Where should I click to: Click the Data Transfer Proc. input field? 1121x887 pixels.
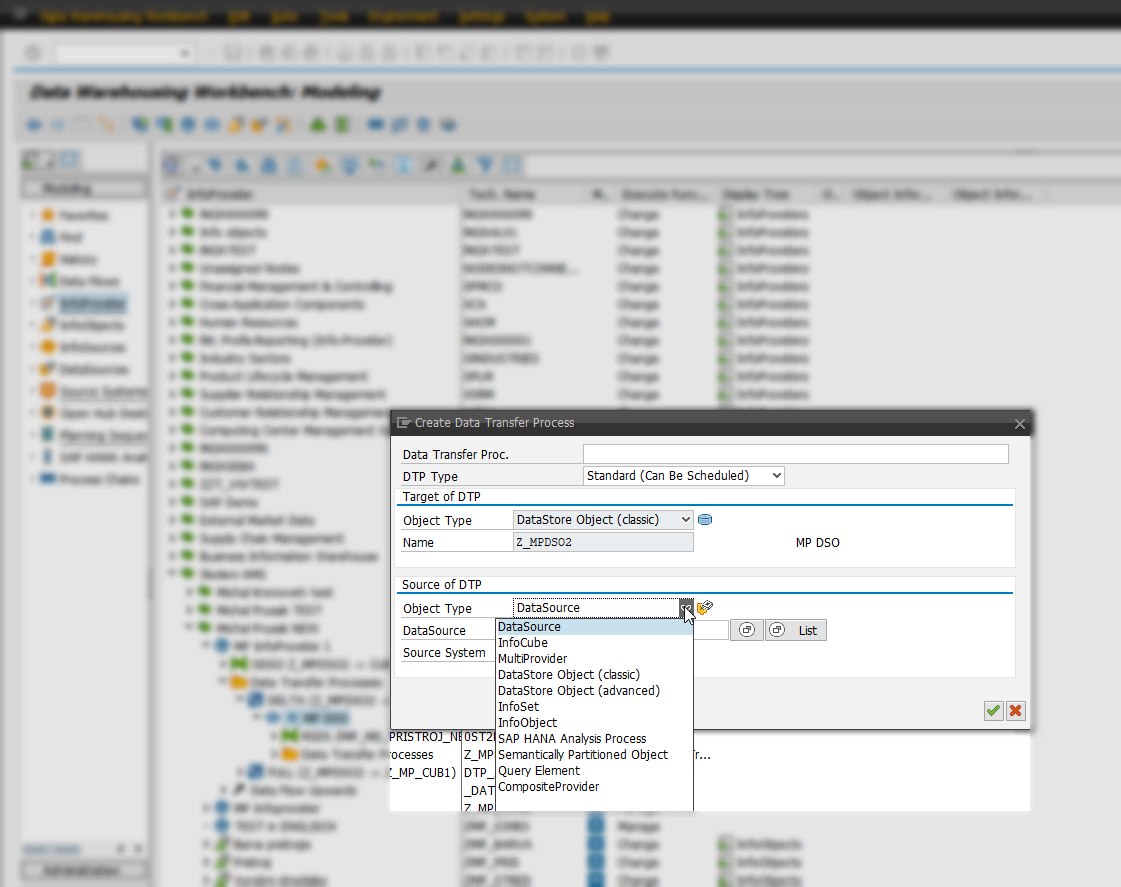[795, 453]
